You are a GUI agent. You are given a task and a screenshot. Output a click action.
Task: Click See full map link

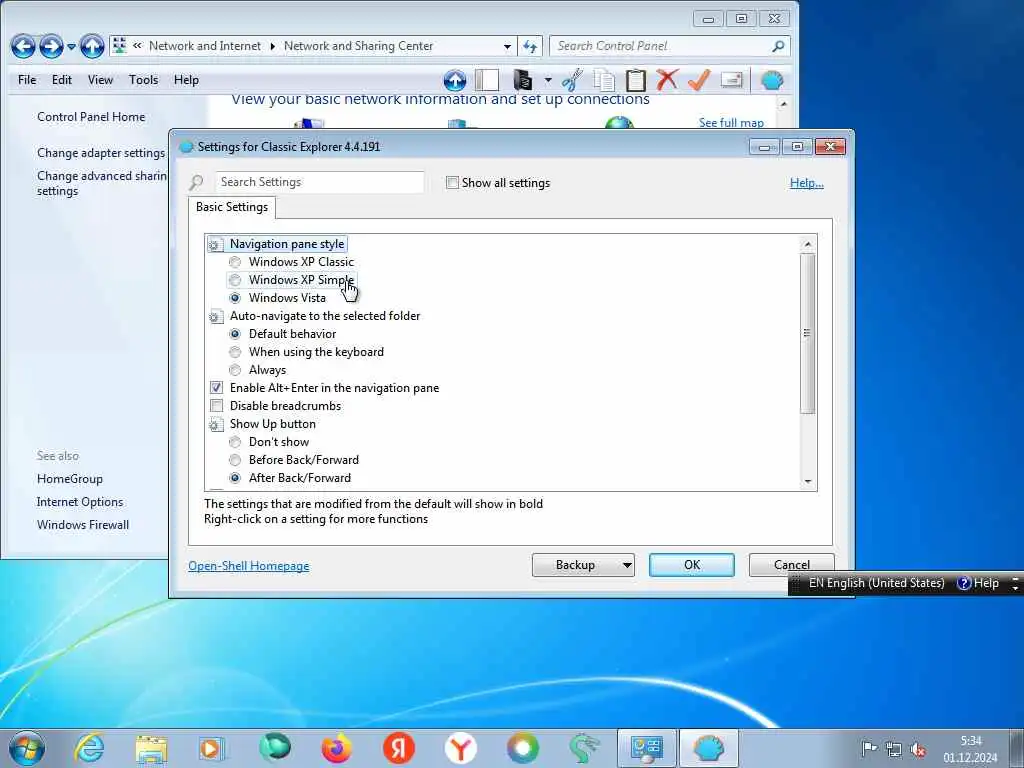click(731, 123)
